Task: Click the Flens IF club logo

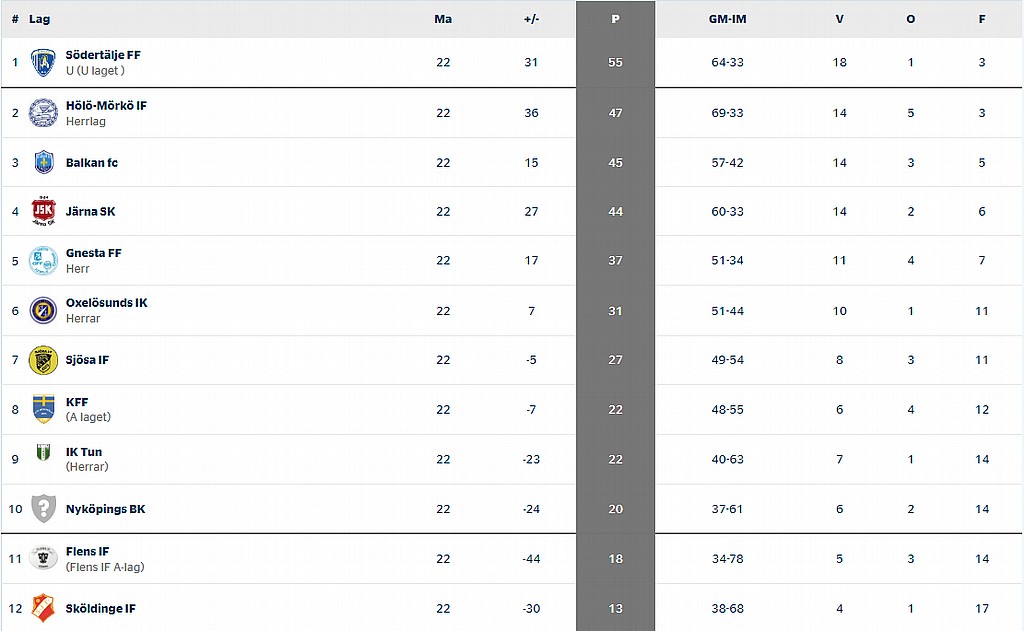Action: pyautogui.click(x=43, y=558)
